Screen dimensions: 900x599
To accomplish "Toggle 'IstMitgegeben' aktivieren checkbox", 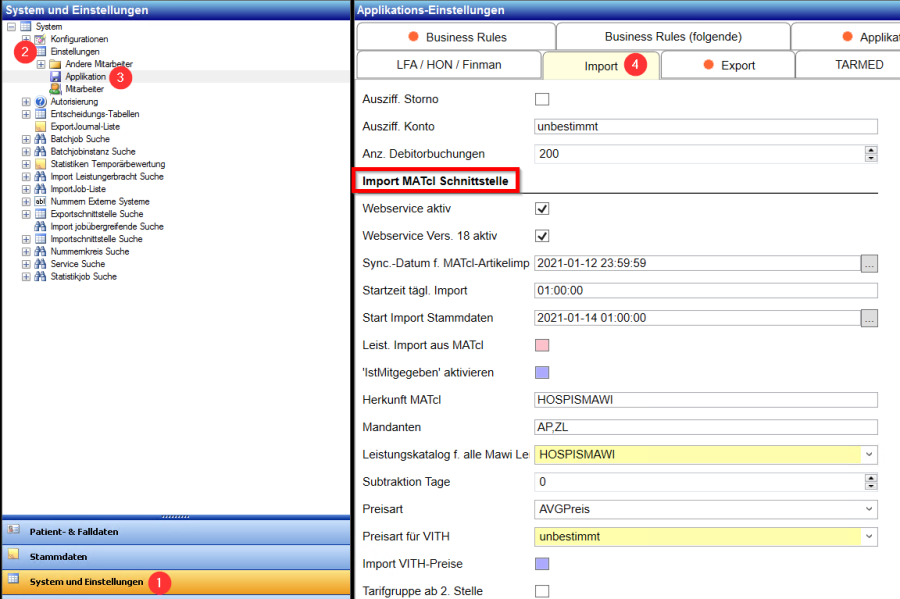I will [542, 372].
